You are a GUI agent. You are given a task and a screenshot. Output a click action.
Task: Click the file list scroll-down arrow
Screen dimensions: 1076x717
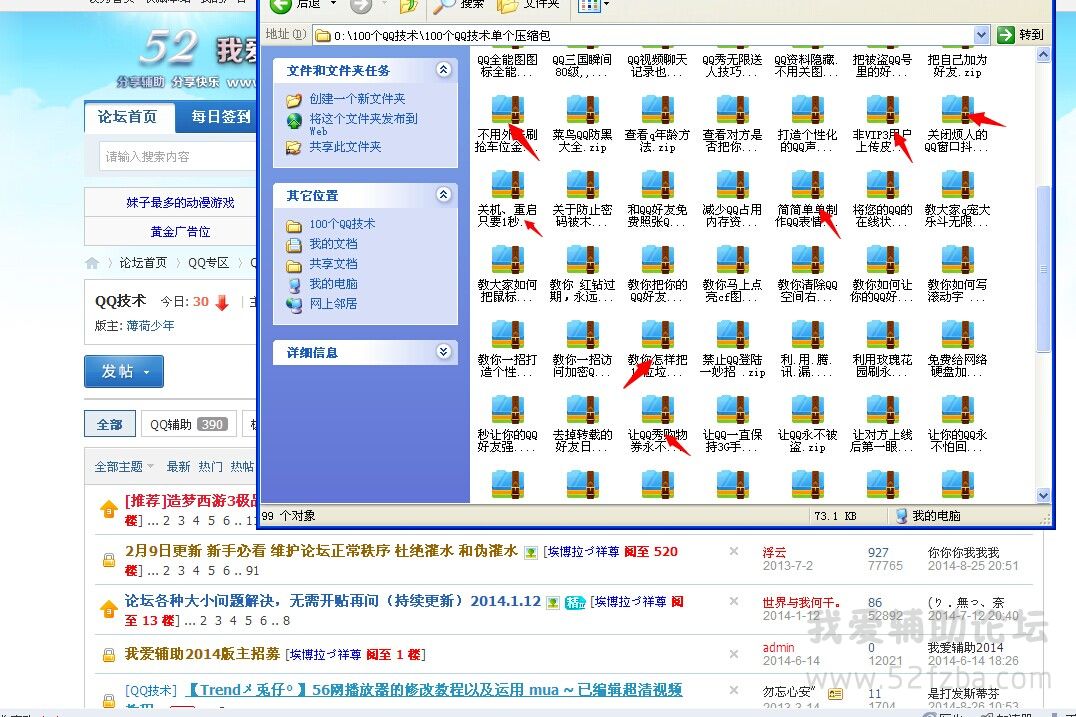[x=1043, y=495]
